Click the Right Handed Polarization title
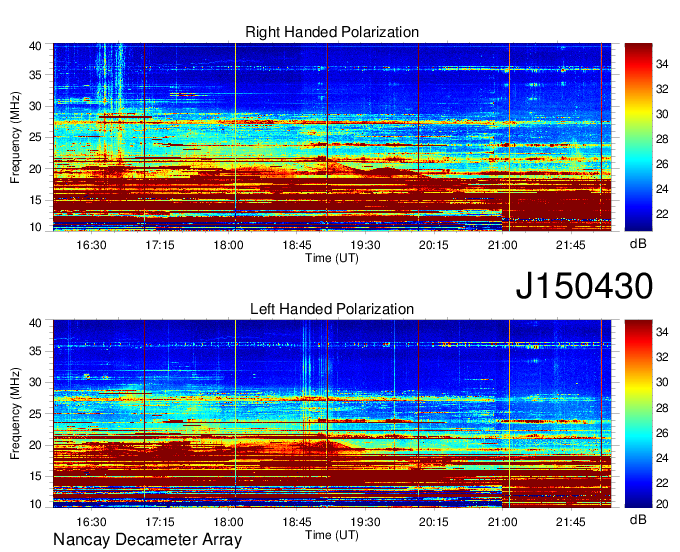The width and height of the screenshot is (680, 552). (332, 32)
